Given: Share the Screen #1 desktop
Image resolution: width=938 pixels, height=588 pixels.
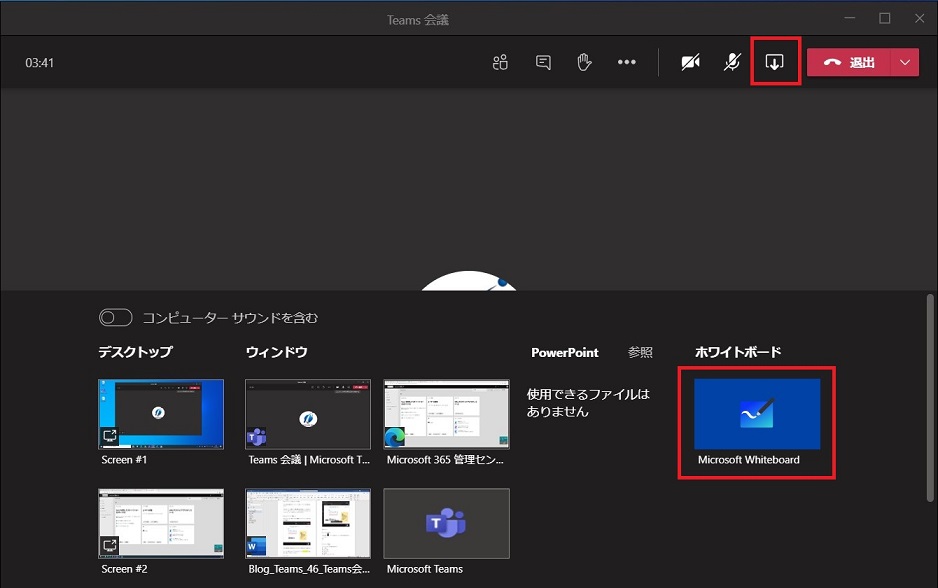Looking at the screenshot, I should (161, 414).
